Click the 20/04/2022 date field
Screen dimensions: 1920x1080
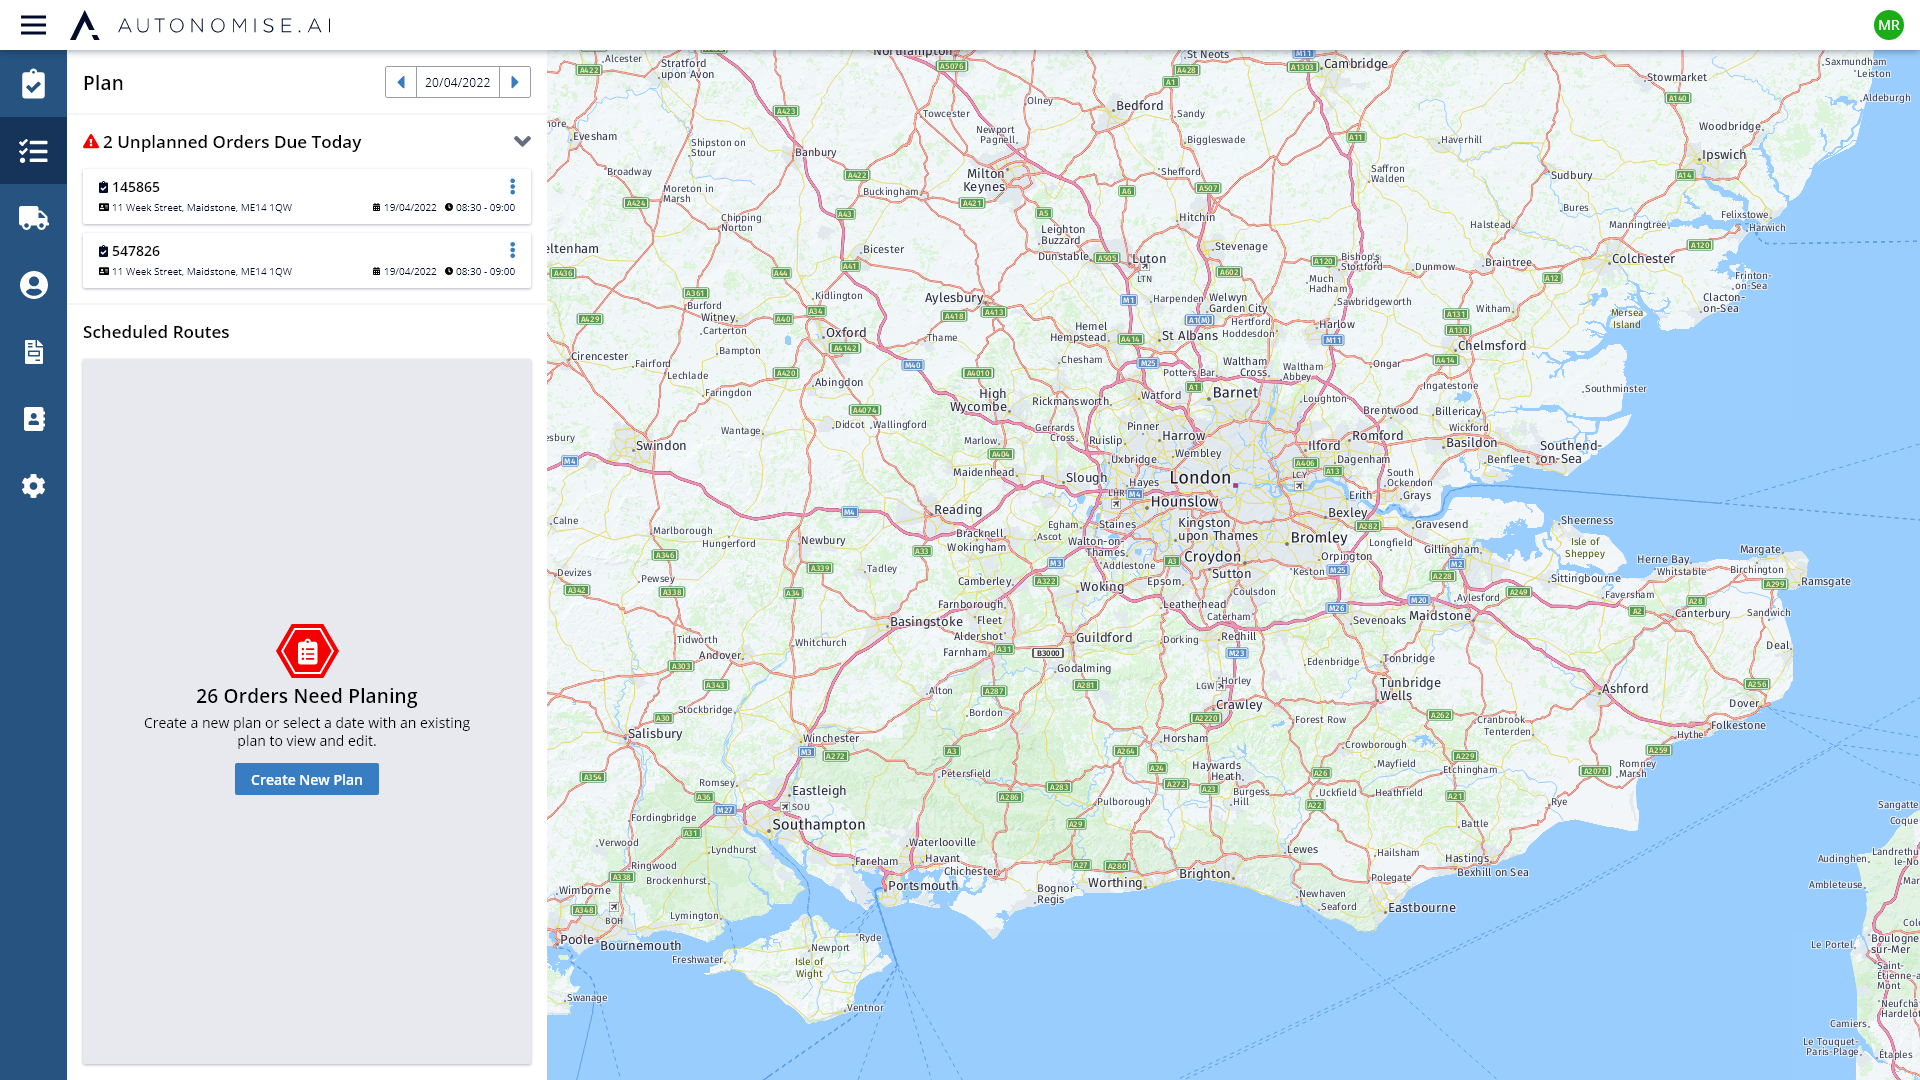point(457,82)
